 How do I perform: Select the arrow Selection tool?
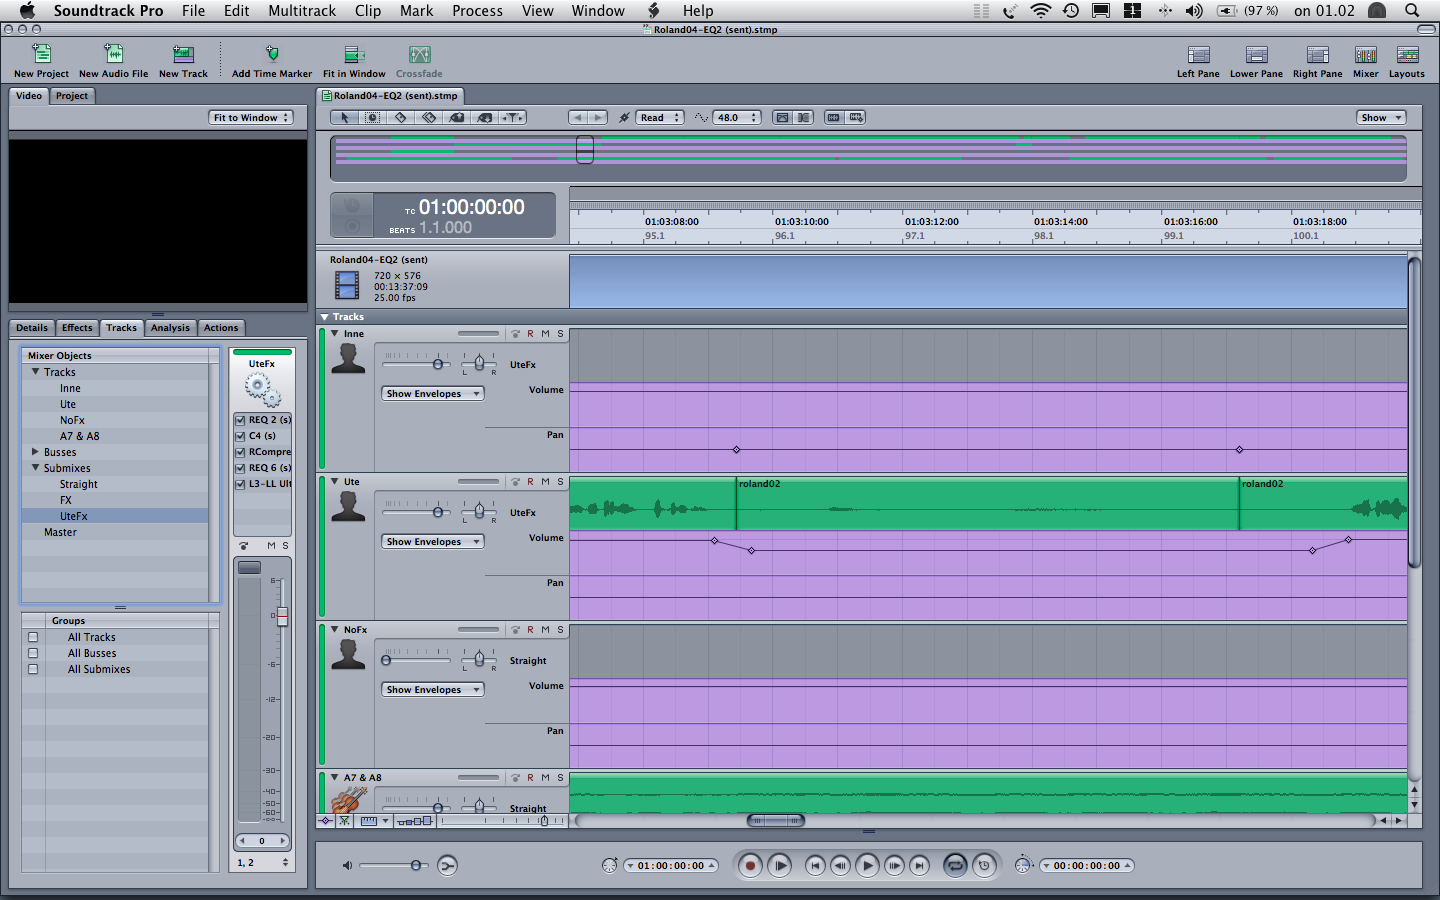click(345, 117)
